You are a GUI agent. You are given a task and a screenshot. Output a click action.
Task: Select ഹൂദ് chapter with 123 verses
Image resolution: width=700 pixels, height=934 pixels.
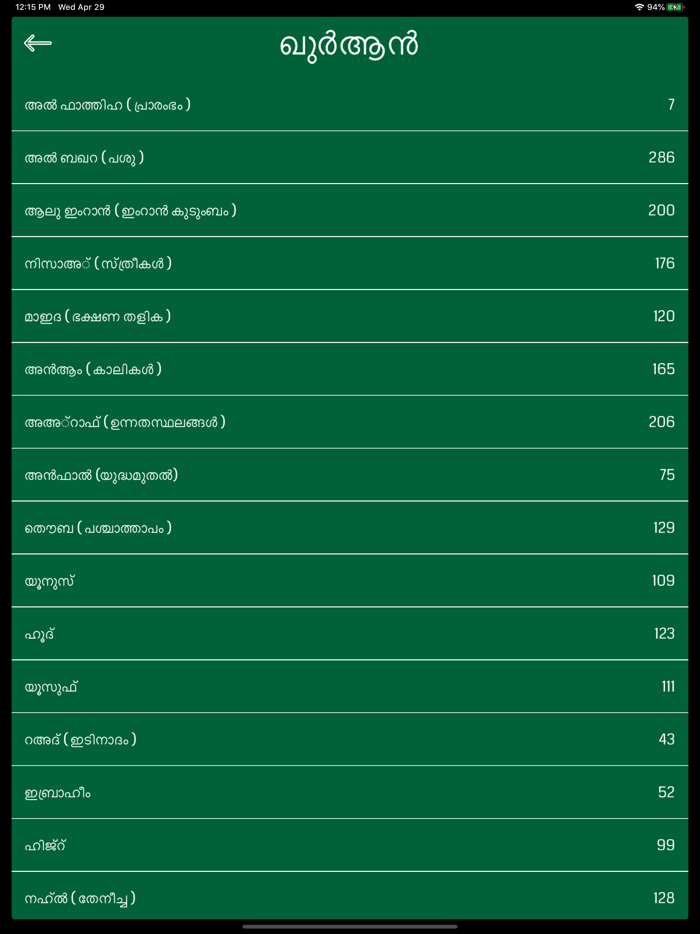click(350, 634)
